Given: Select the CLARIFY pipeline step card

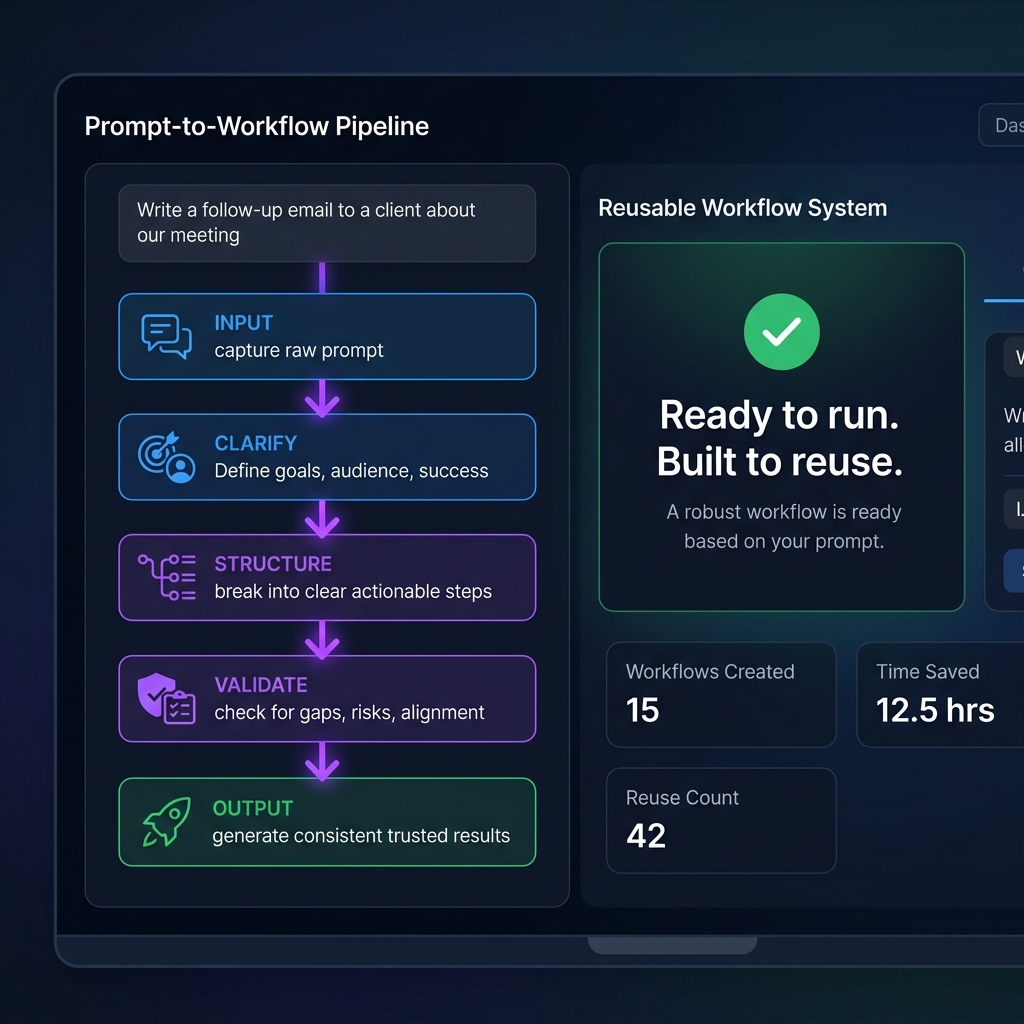Looking at the screenshot, I should [x=327, y=457].
